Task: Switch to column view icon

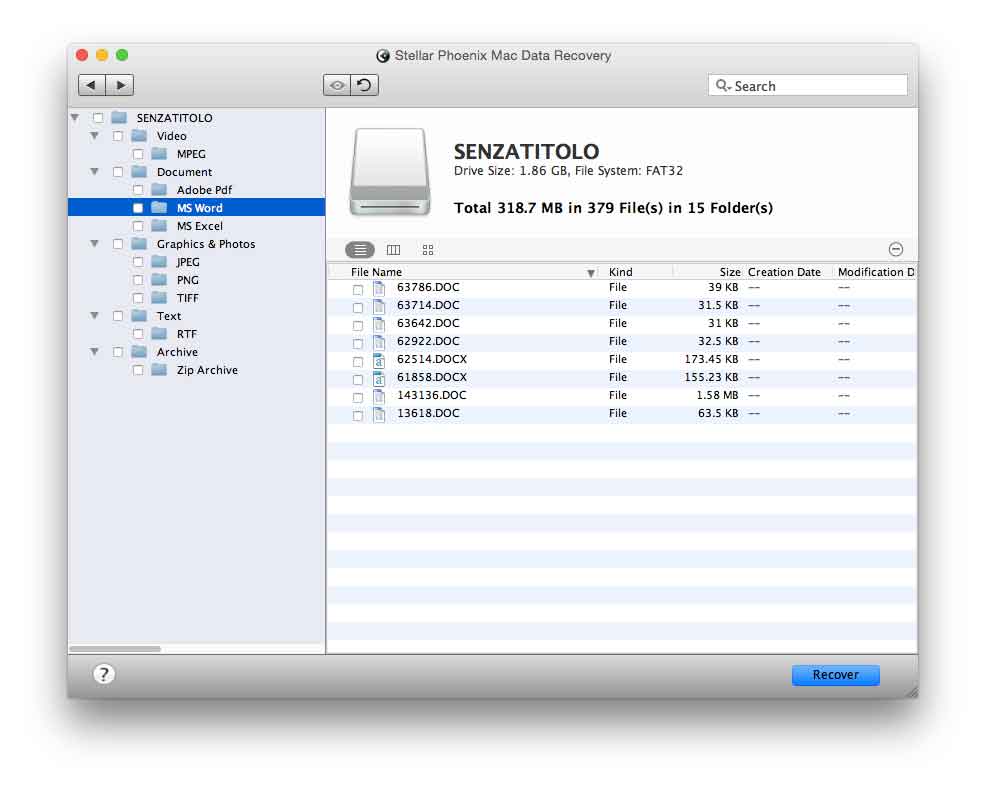Action: tap(394, 250)
